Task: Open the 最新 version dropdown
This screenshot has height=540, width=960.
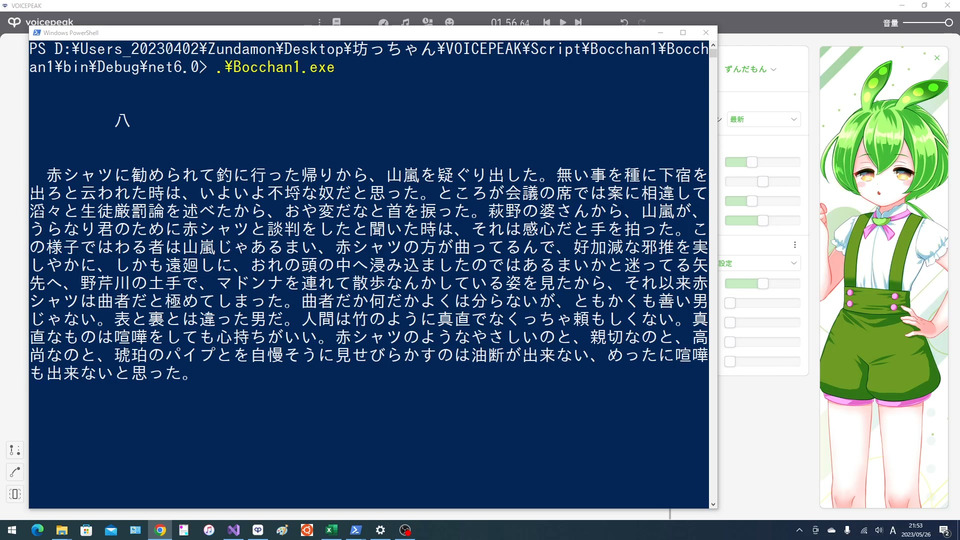Action: (x=763, y=119)
